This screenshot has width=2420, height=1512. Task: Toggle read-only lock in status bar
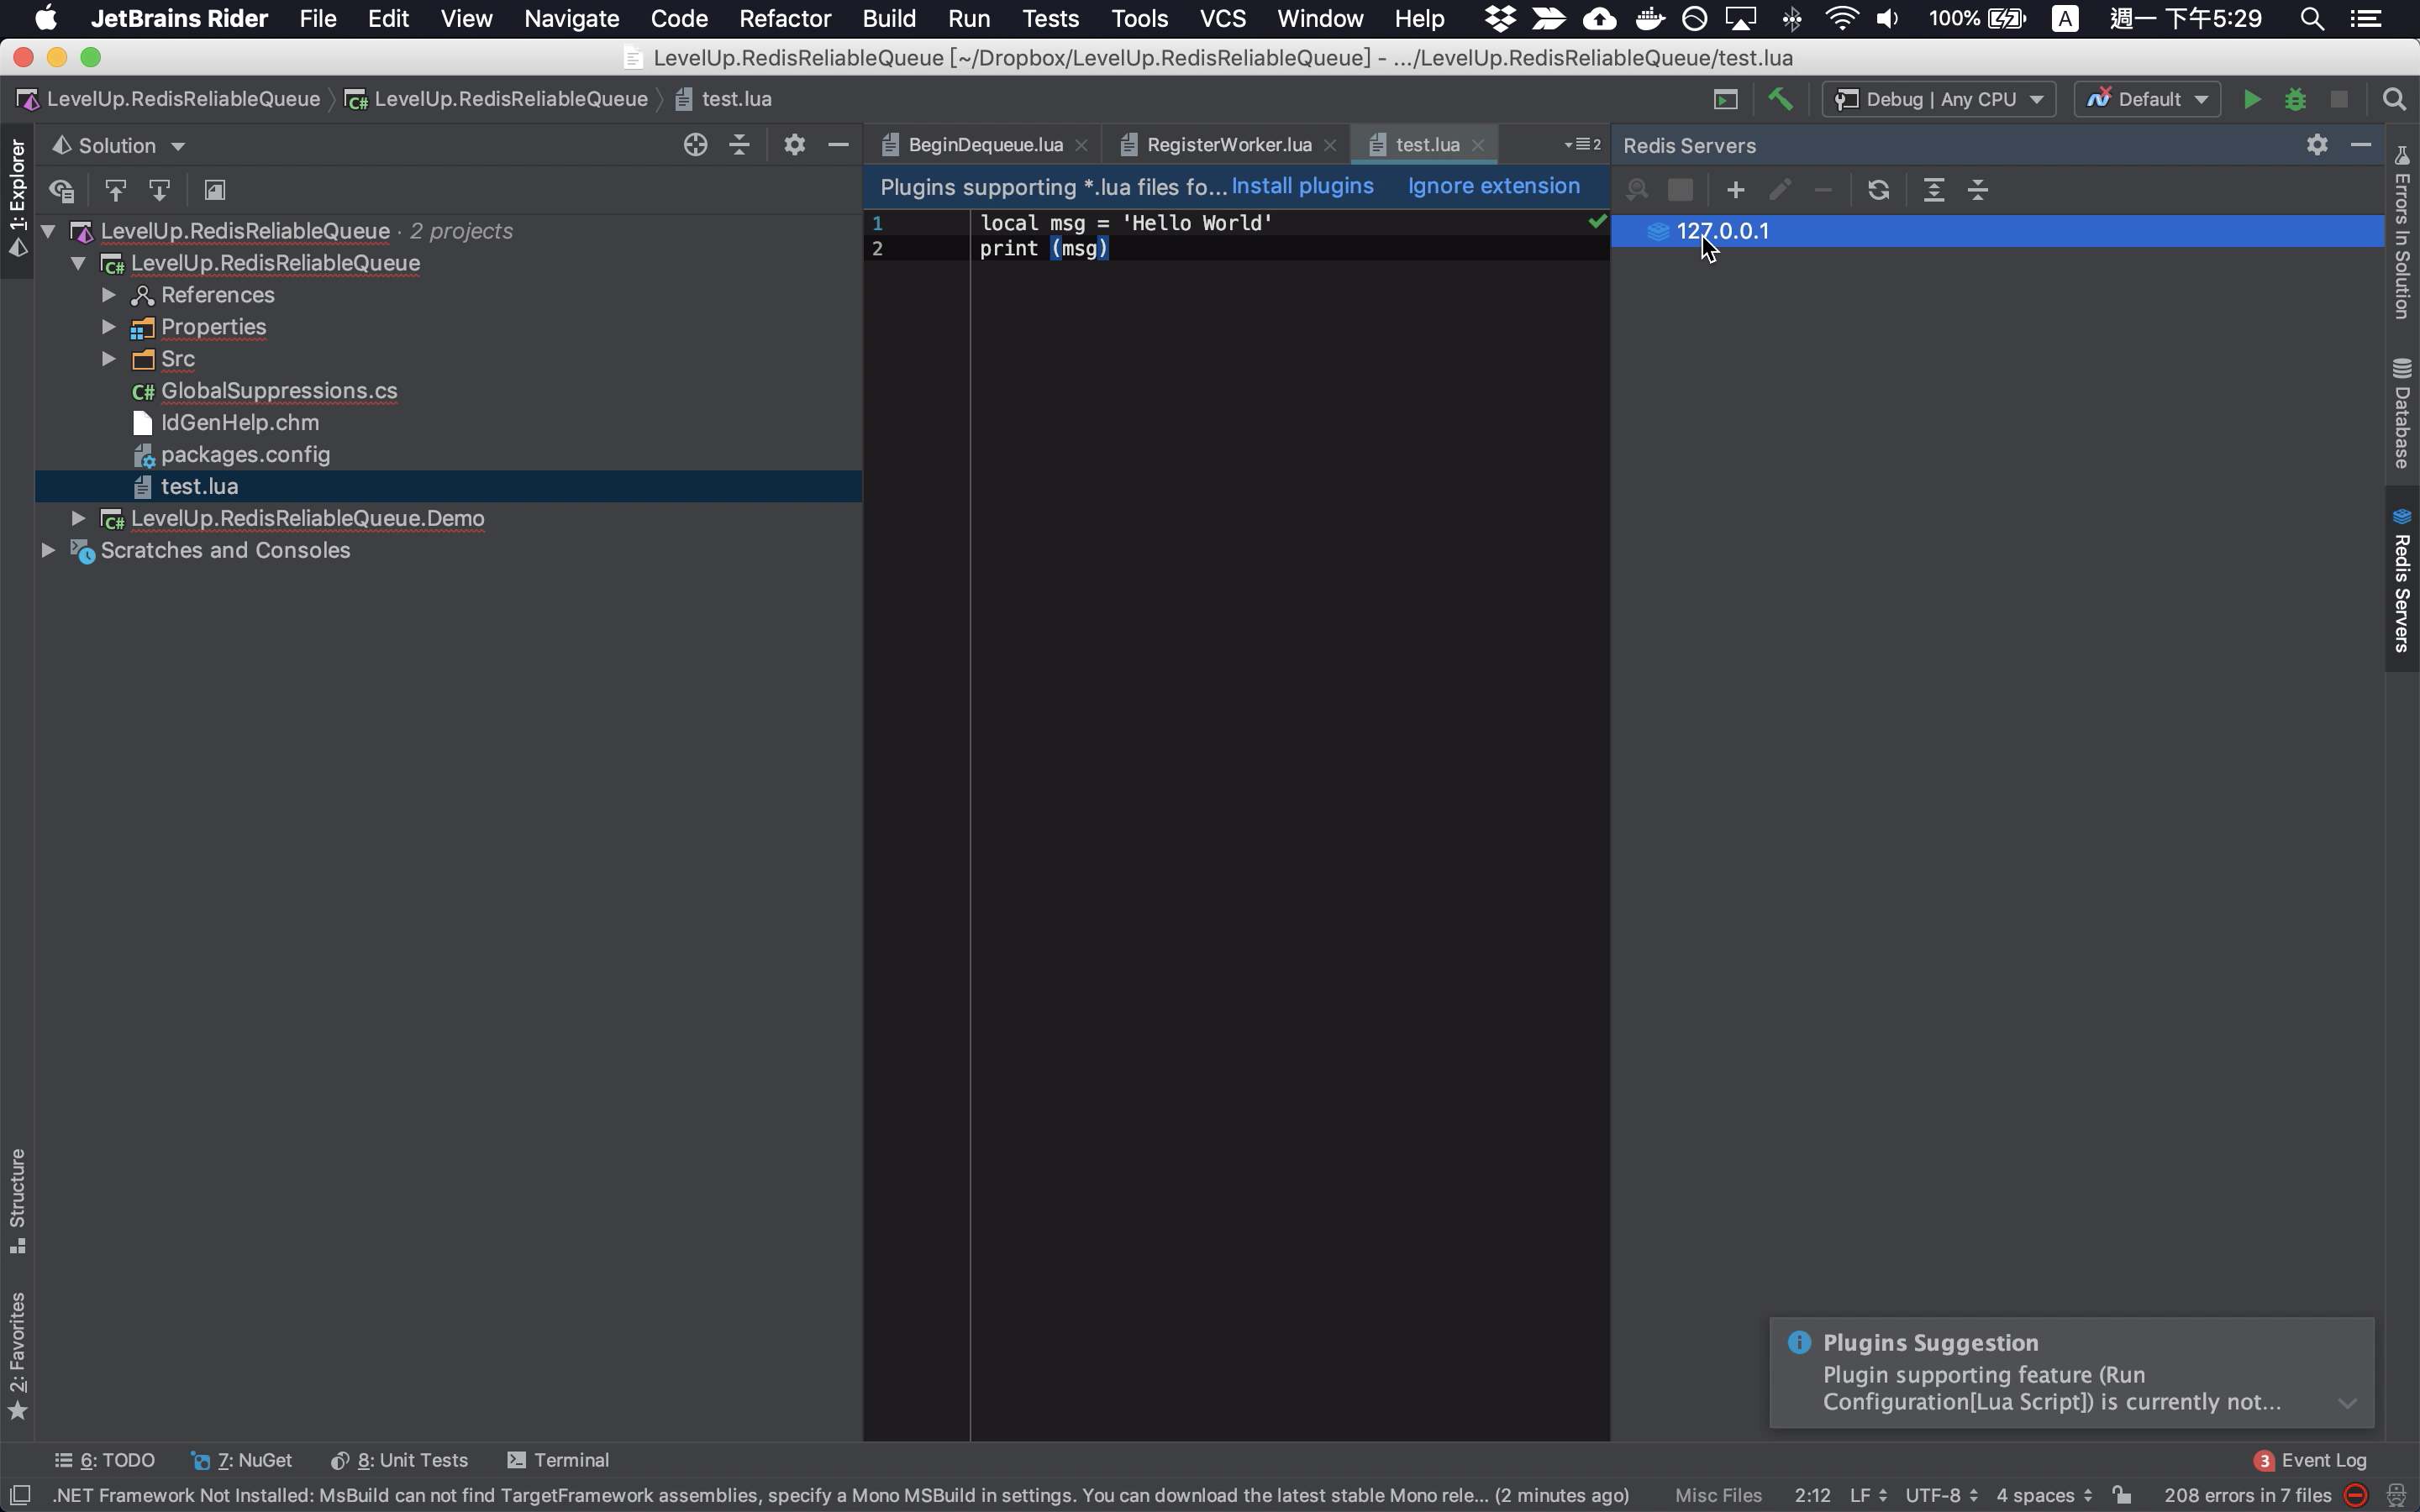click(x=2122, y=1495)
